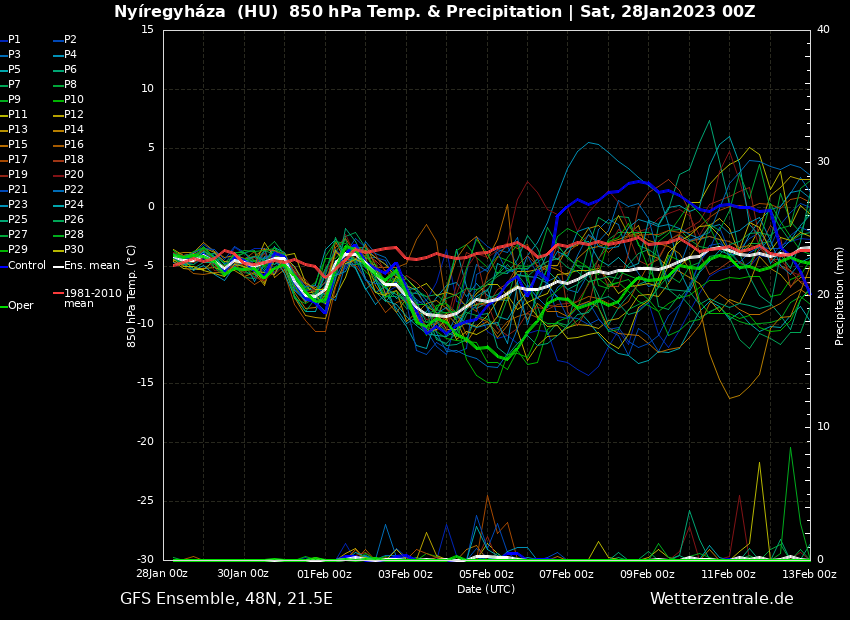Click the Precipitation (mm) axis title
850x620 pixels.
[840, 295]
